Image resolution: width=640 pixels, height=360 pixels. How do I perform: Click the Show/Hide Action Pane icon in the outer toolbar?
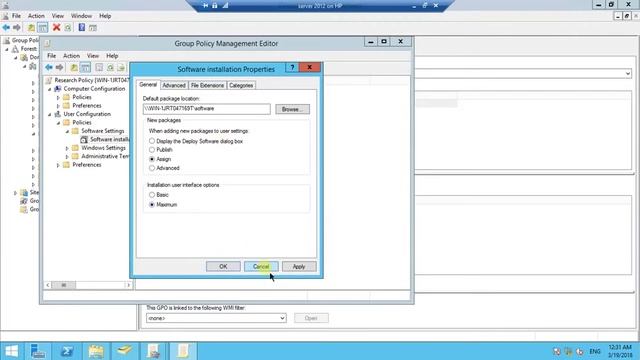[x=93, y=28]
